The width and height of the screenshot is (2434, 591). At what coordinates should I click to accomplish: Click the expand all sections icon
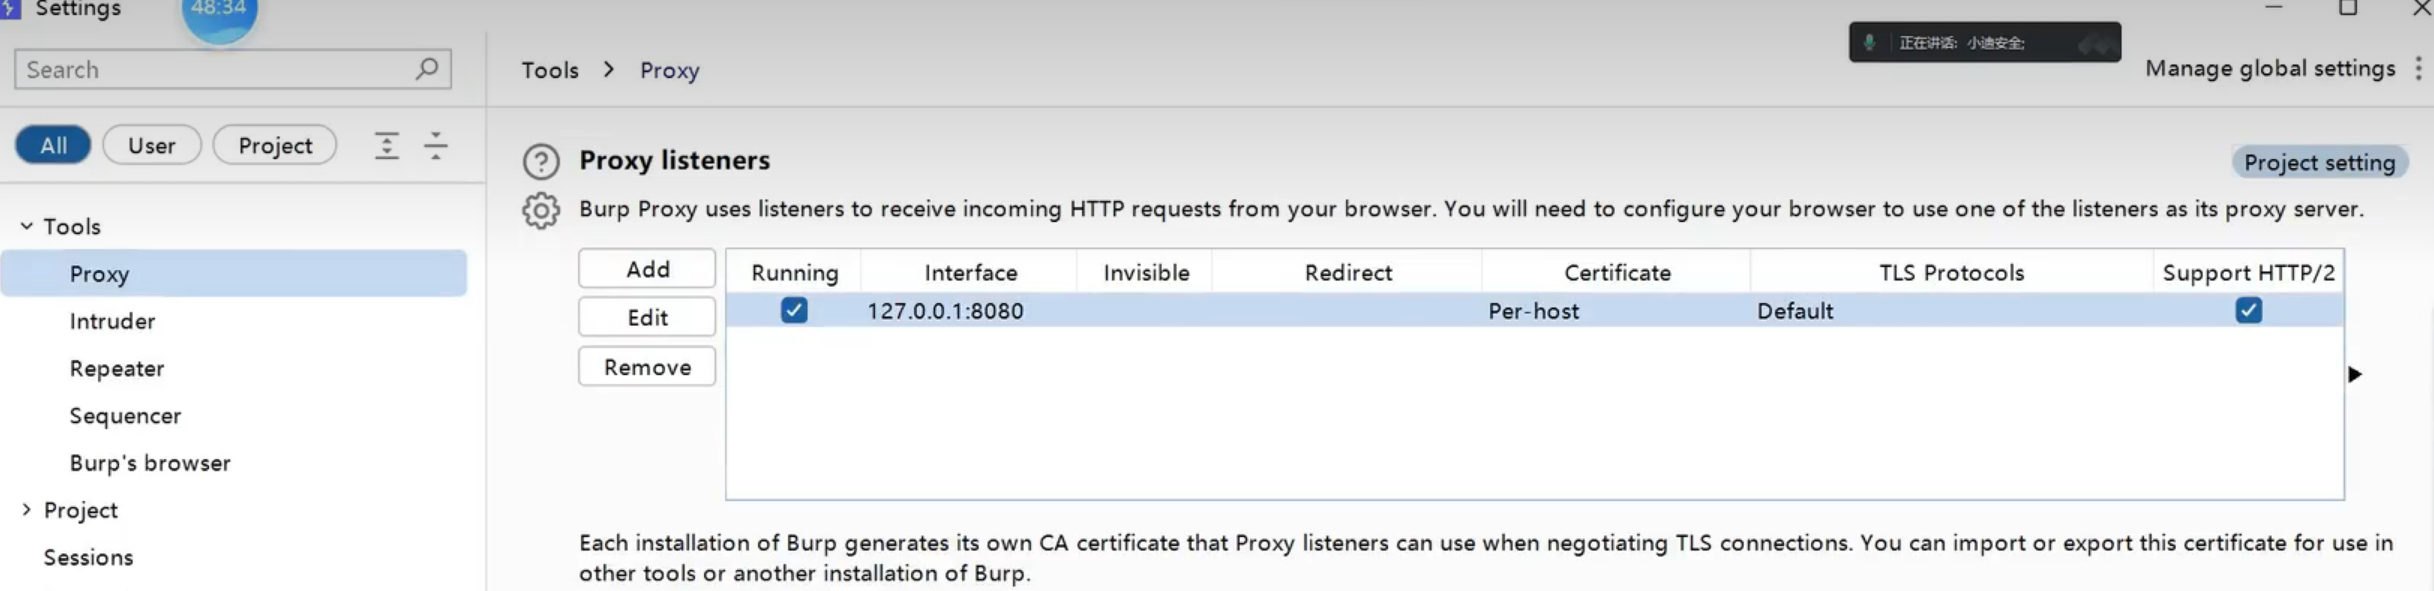[x=387, y=146]
